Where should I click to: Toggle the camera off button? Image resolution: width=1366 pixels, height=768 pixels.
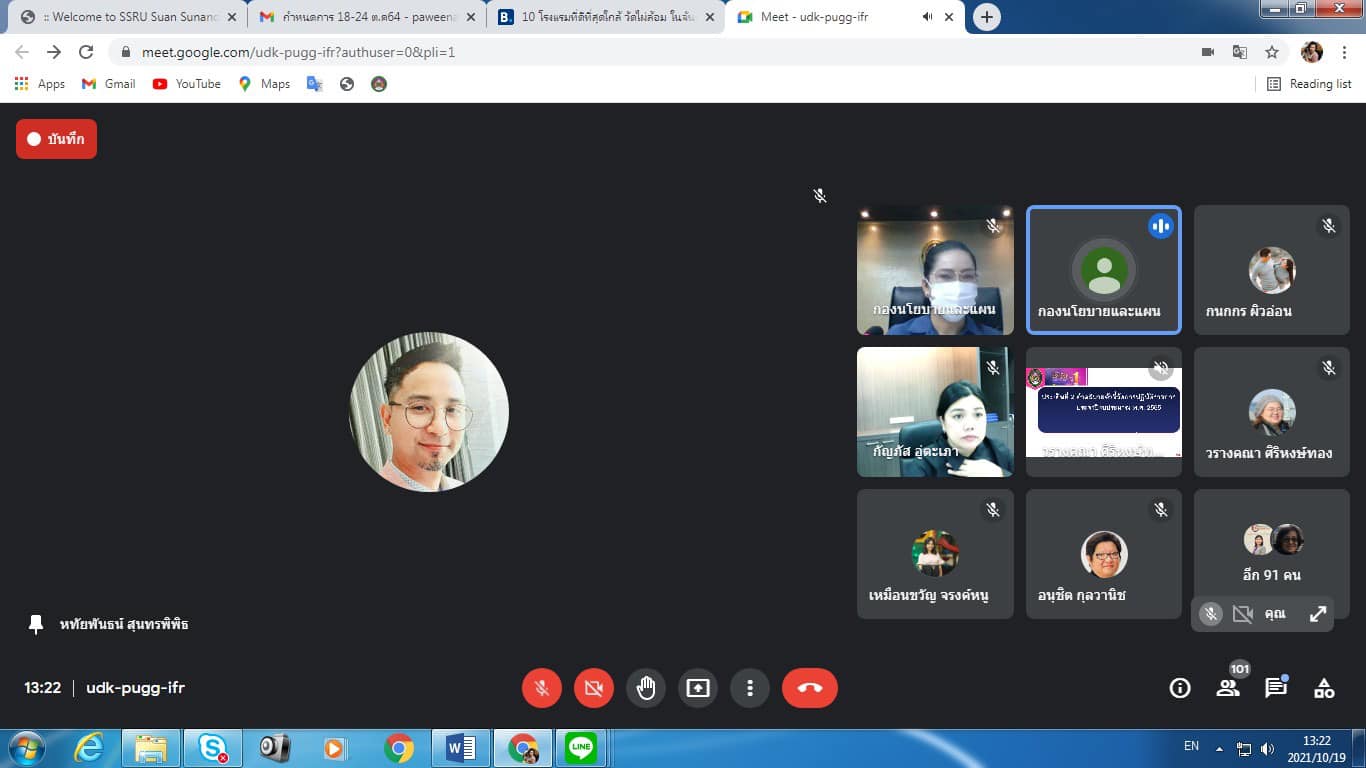coord(593,688)
